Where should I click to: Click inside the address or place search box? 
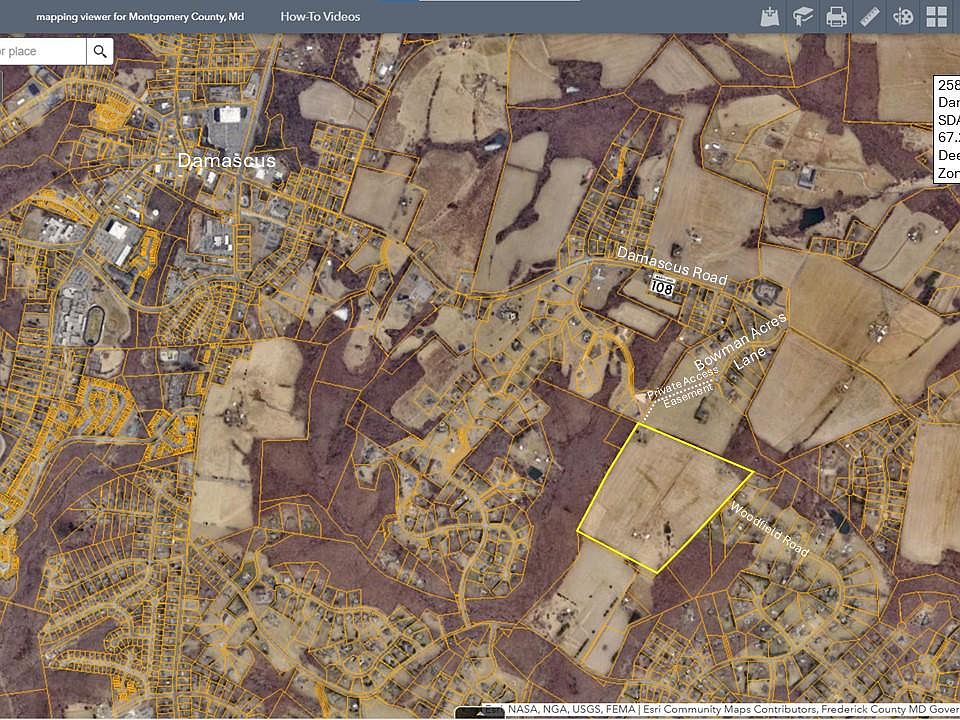40,51
